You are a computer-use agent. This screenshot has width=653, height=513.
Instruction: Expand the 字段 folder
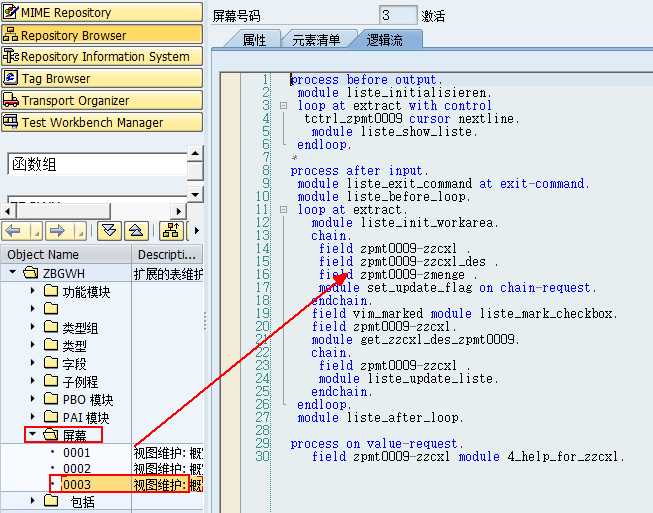tap(33, 363)
